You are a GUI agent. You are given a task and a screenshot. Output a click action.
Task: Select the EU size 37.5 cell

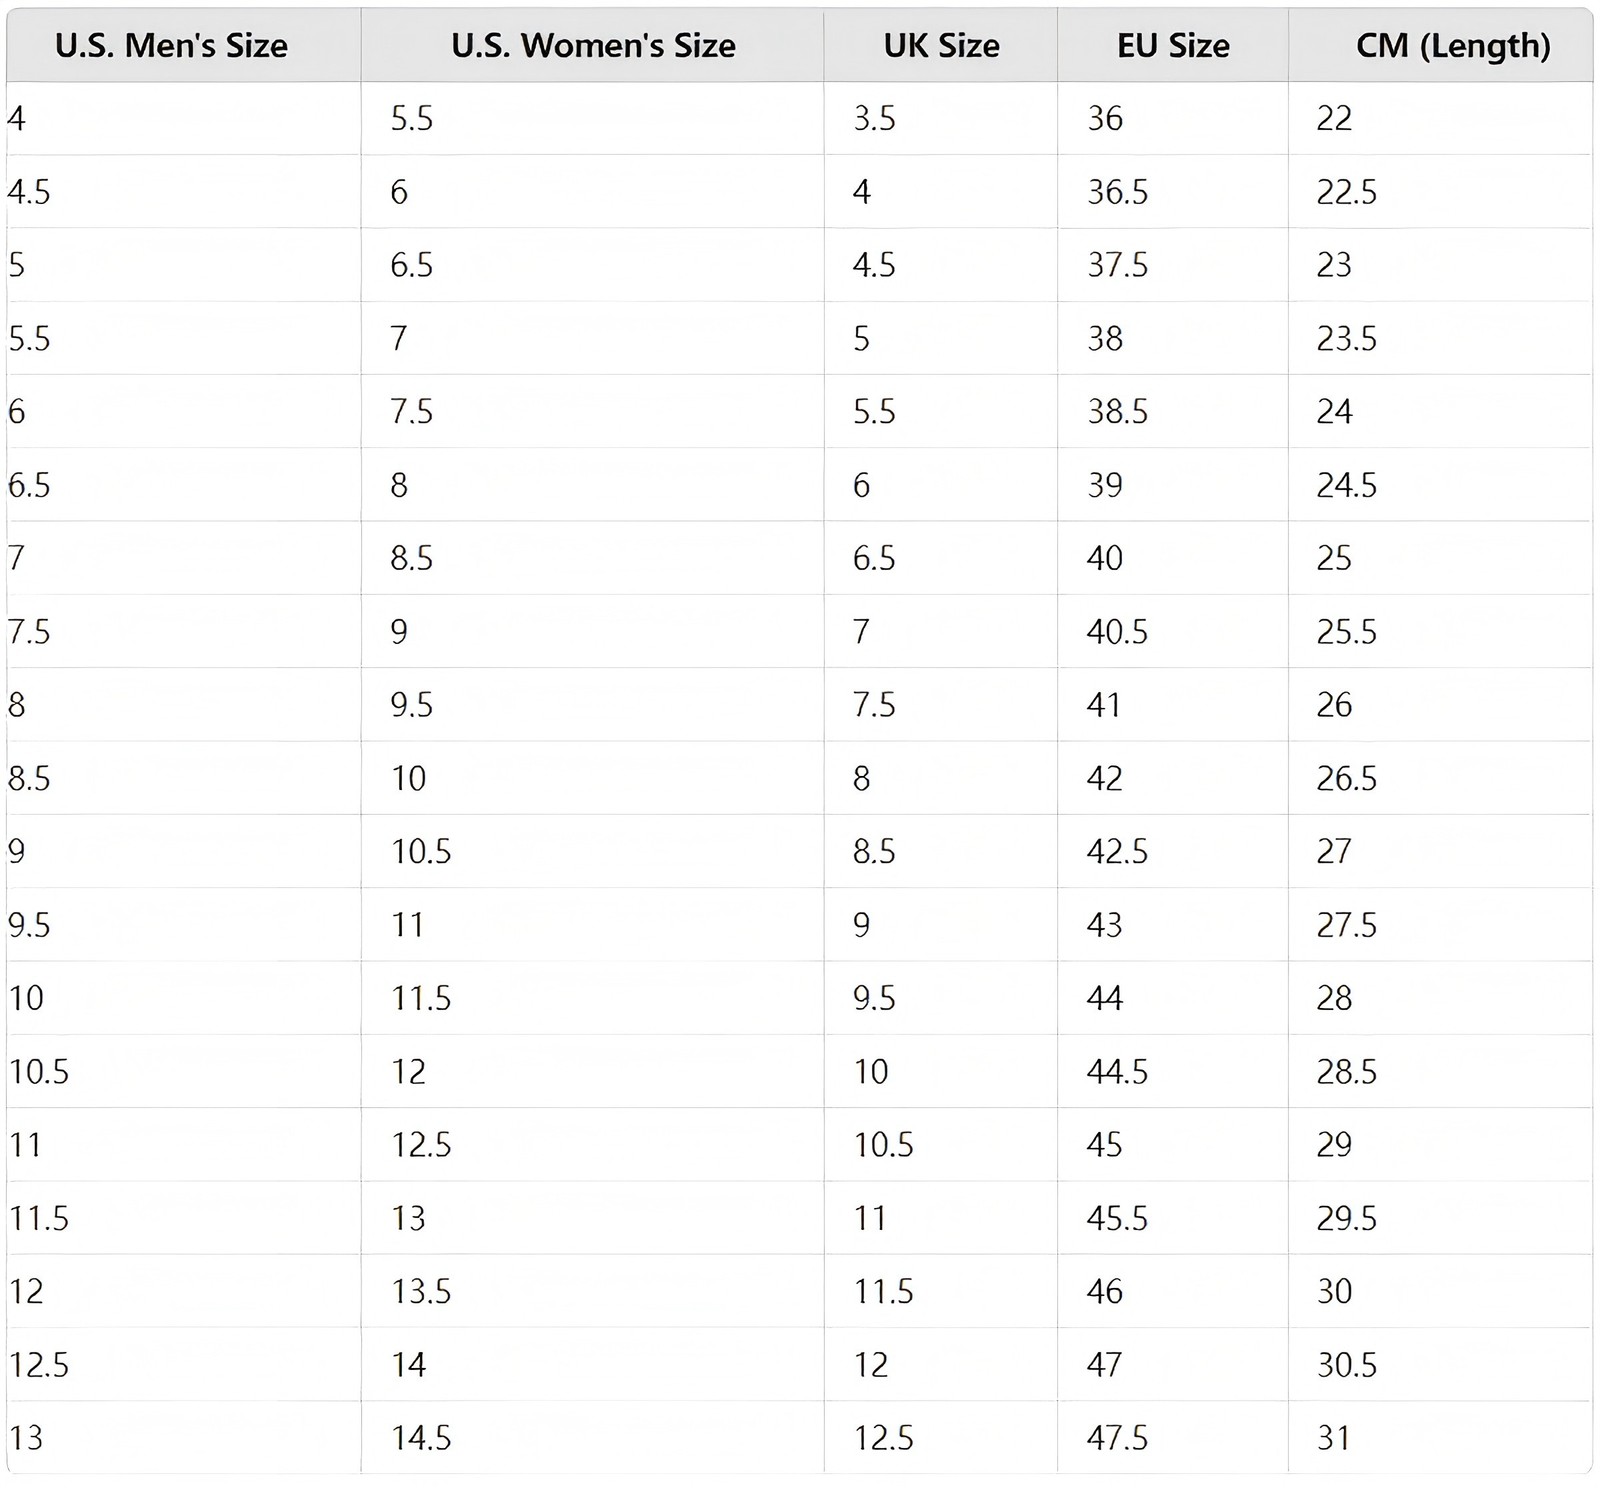coord(1172,265)
